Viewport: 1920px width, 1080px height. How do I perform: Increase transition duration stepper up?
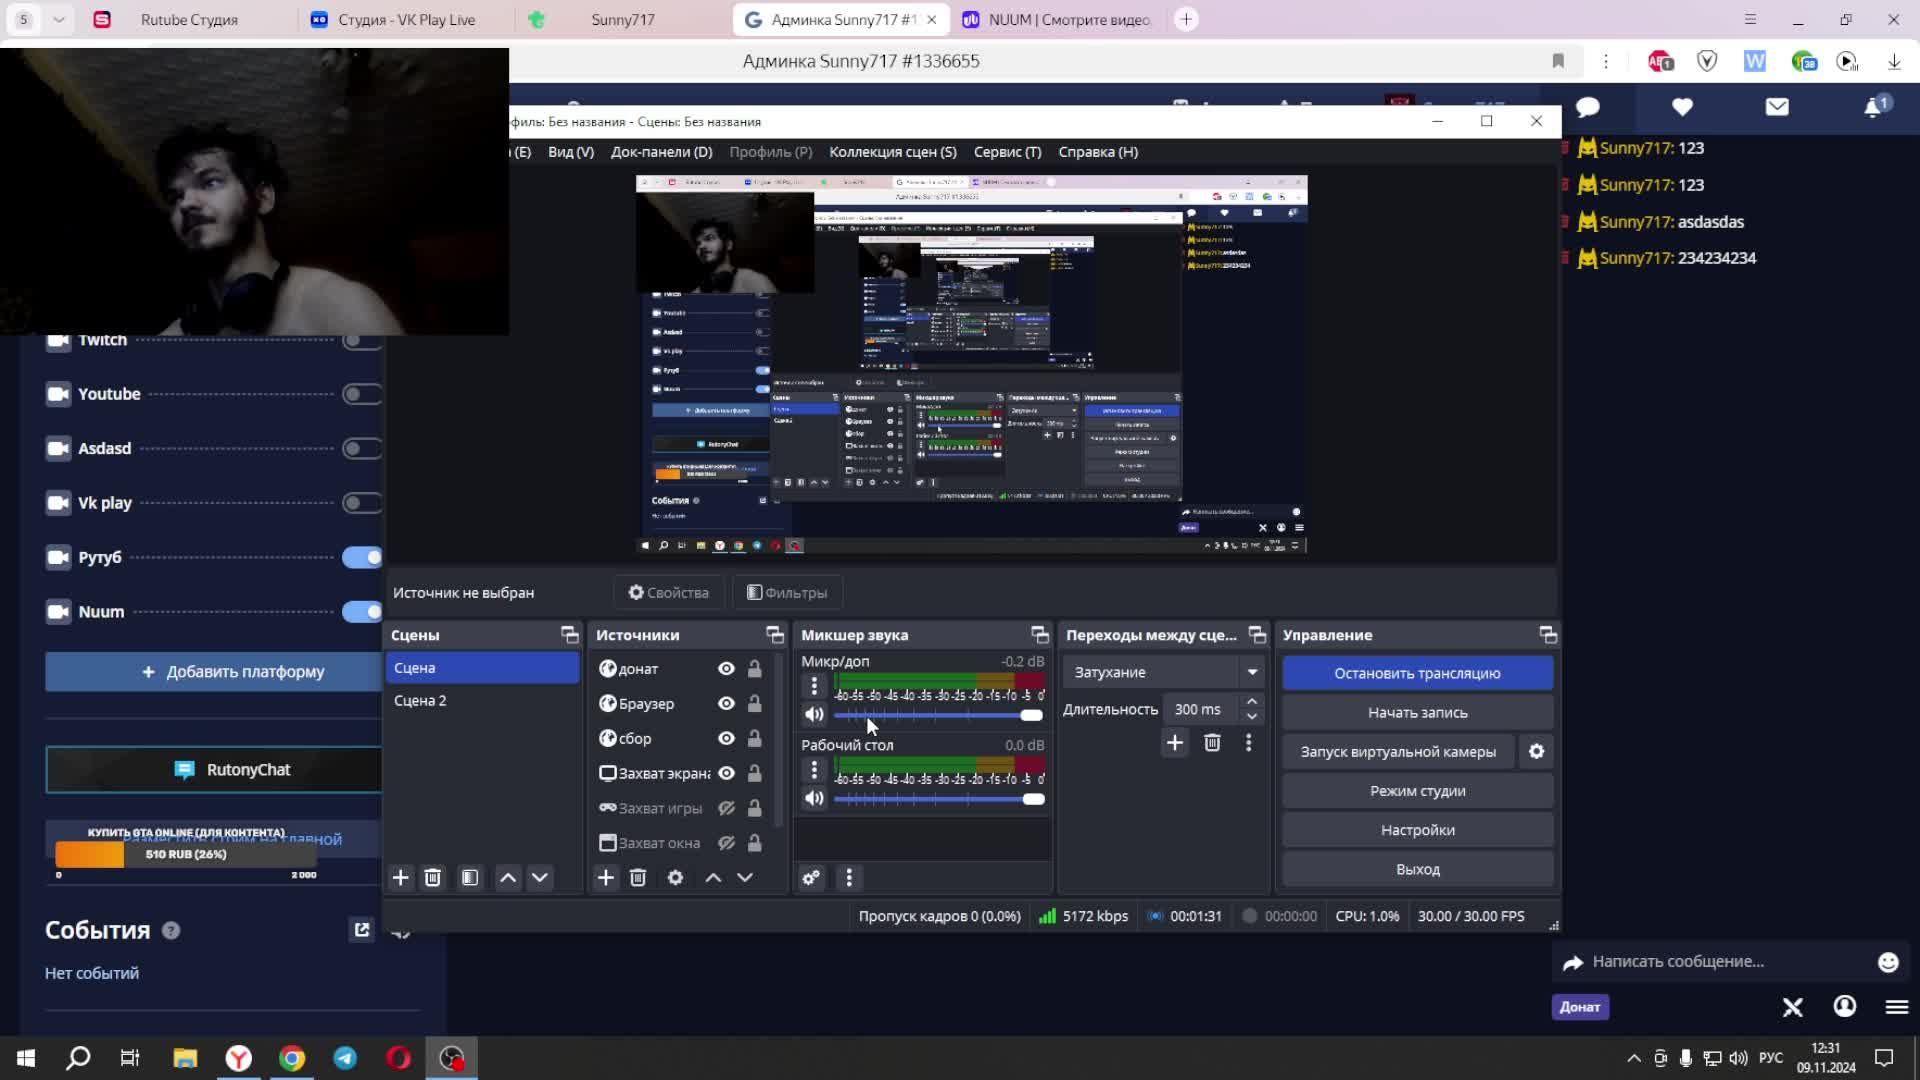click(x=1252, y=701)
